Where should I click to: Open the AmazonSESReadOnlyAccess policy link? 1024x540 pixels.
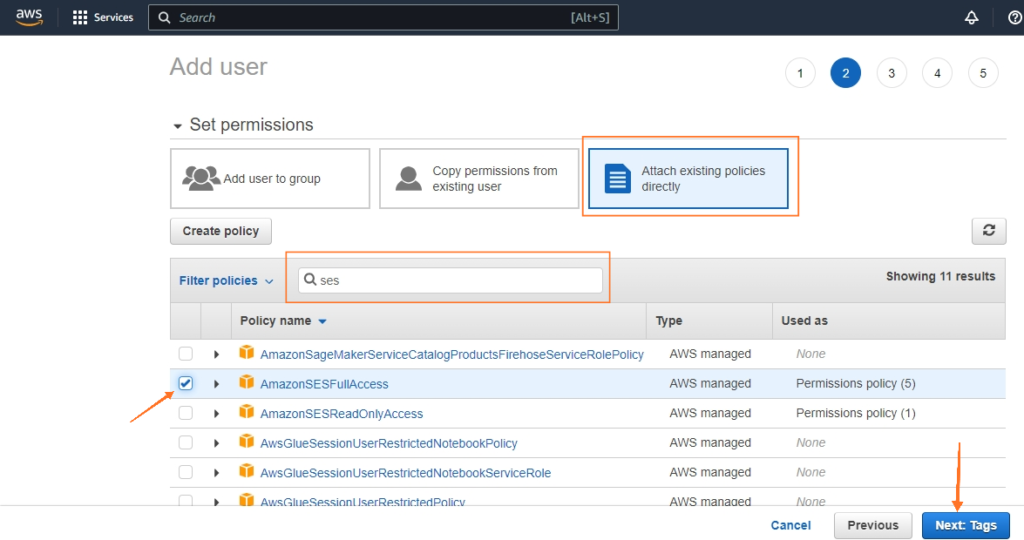[x=342, y=413]
